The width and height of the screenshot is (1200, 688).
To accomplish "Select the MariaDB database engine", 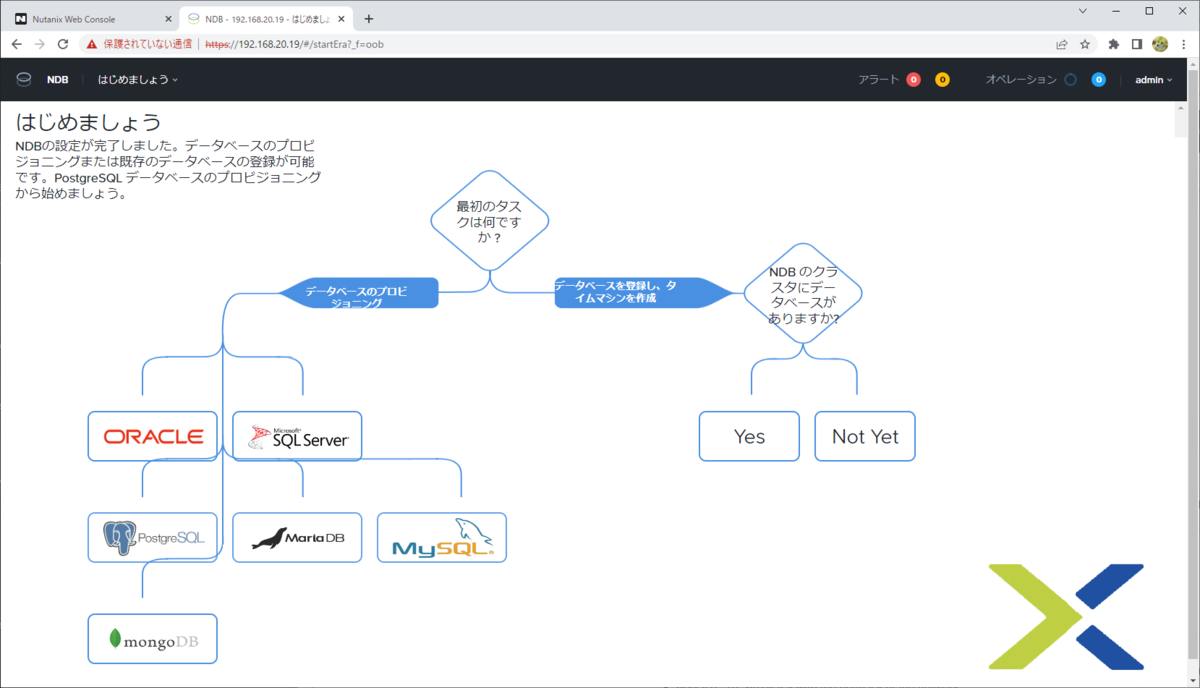I will tap(297, 537).
